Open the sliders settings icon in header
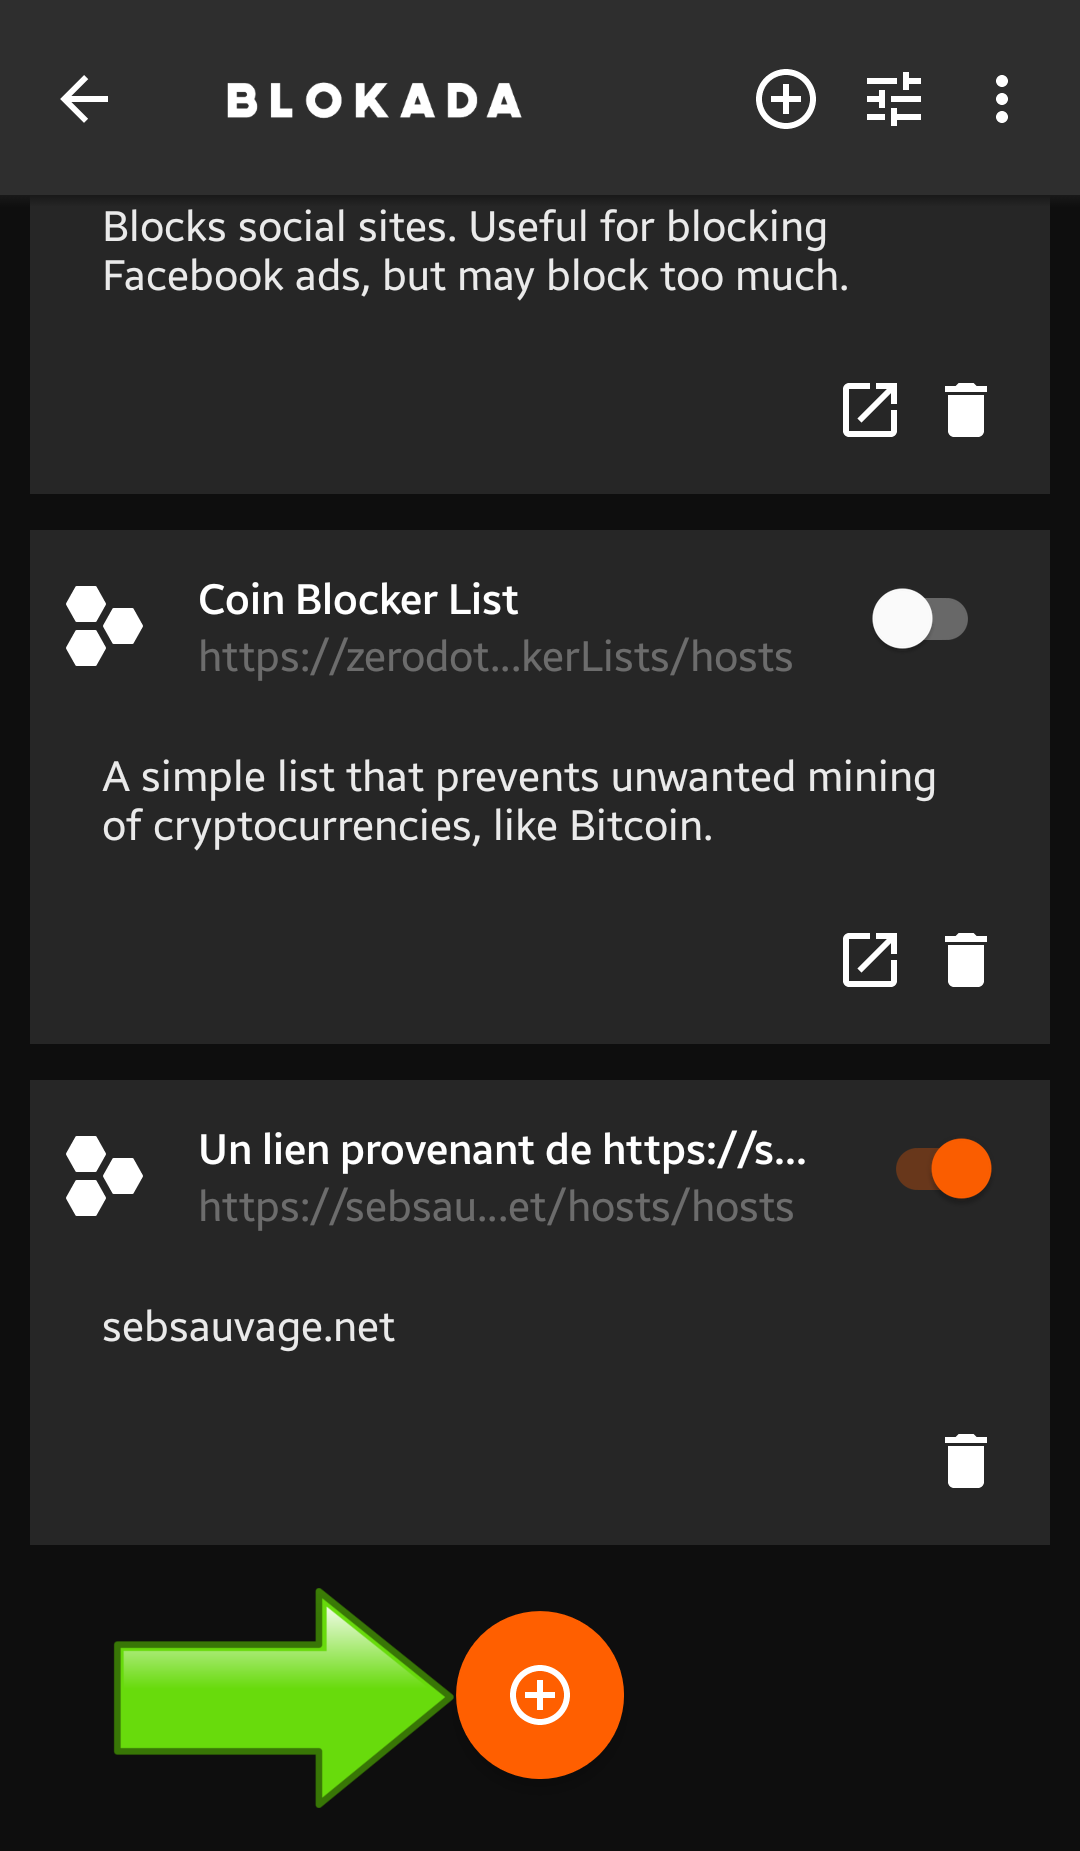The width and height of the screenshot is (1080, 1851). (x=893, y=99)
